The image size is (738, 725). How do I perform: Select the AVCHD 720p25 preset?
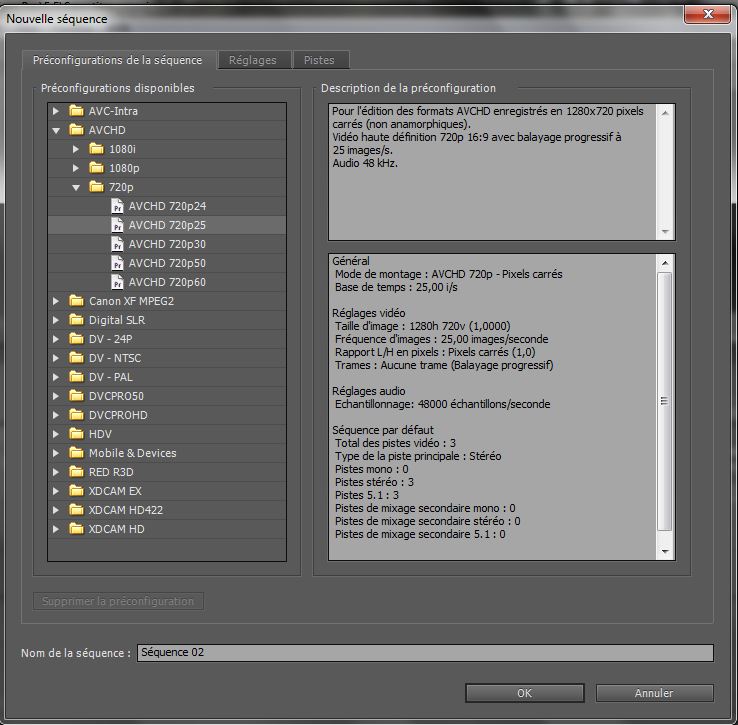(167, 225)
